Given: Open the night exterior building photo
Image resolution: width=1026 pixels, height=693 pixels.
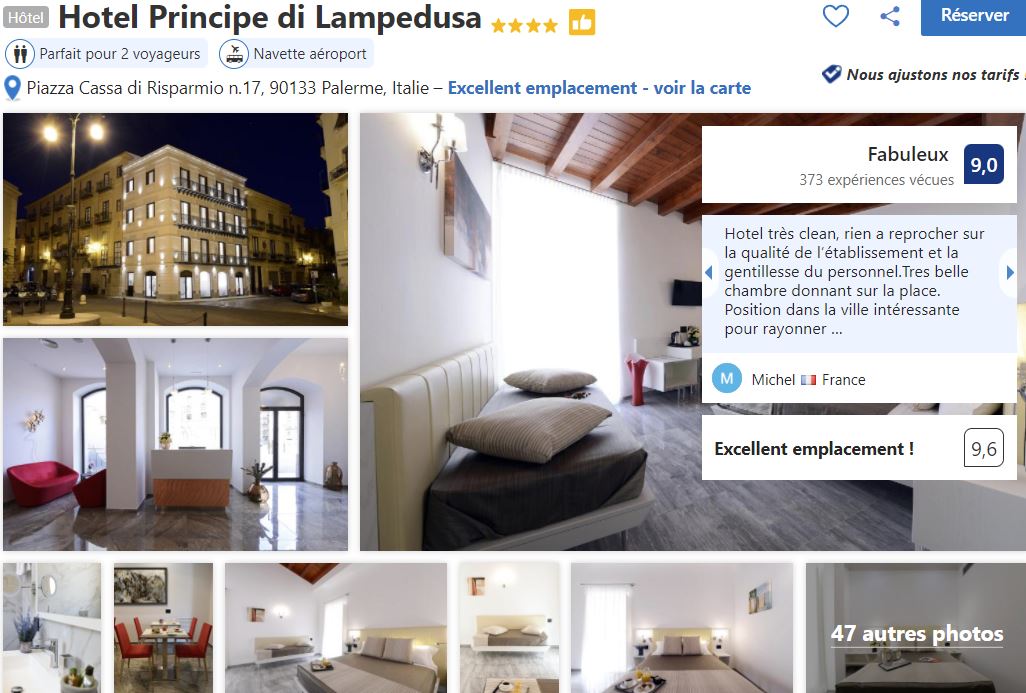Looking at the screenshot, I should 175,219.
